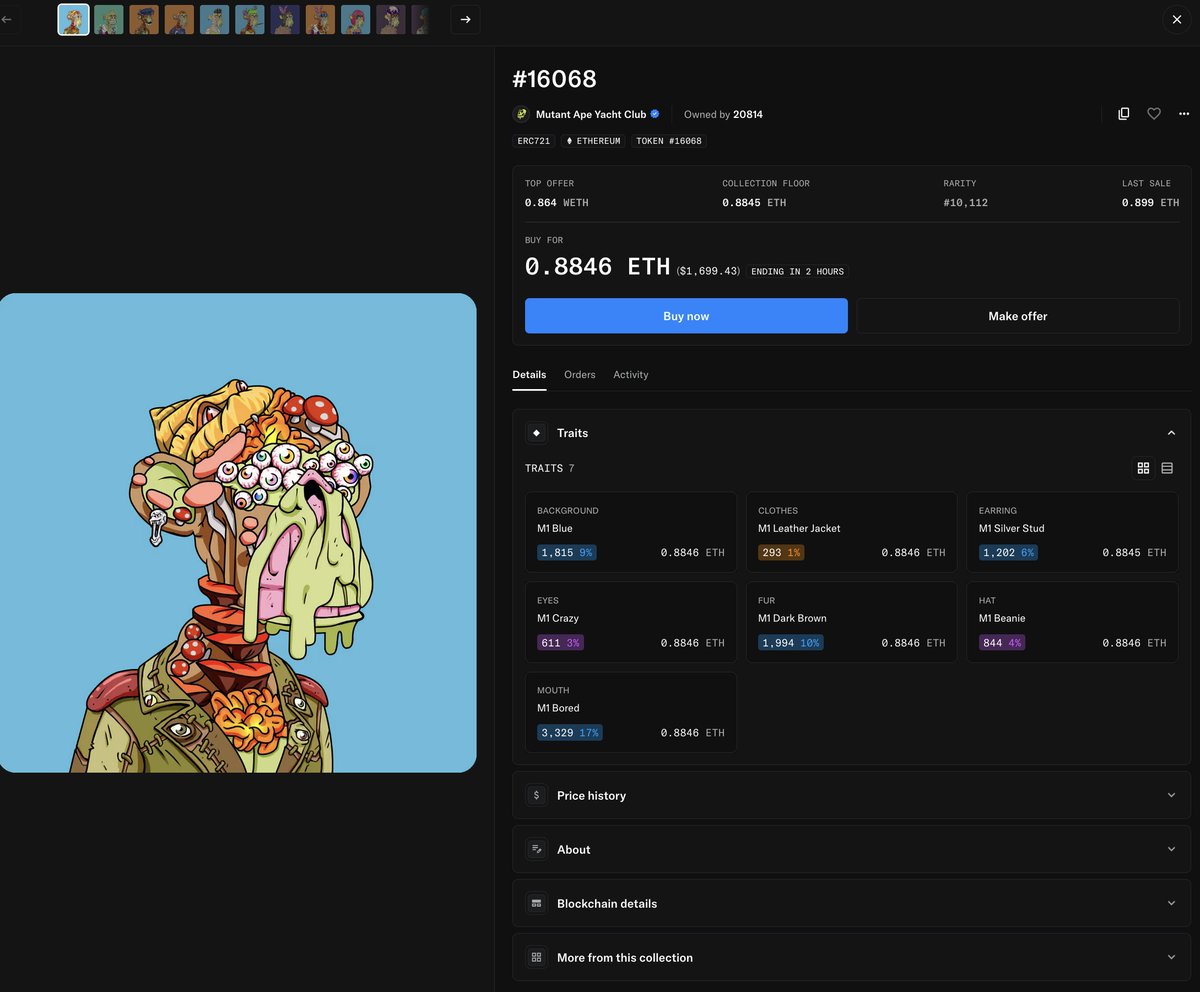
Task: Click the ERC721 tag
Action: coord(534,141)
